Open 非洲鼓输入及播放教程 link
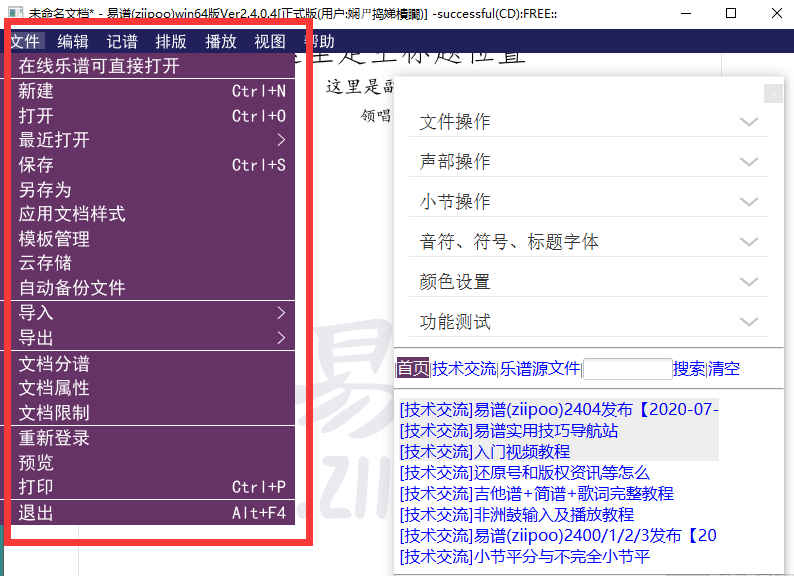Image resolution: width=794 pixels, height=576 pixels. 517,515
